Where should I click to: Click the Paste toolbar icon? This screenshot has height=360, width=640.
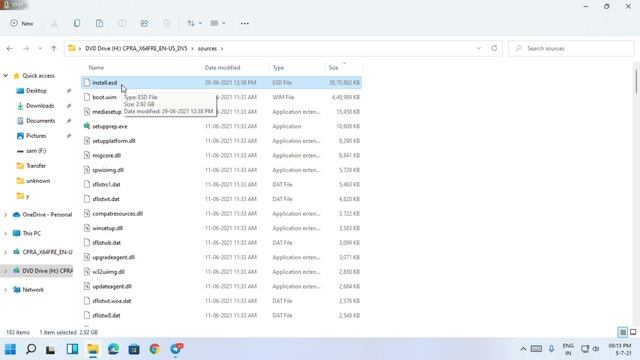(99, 23)
